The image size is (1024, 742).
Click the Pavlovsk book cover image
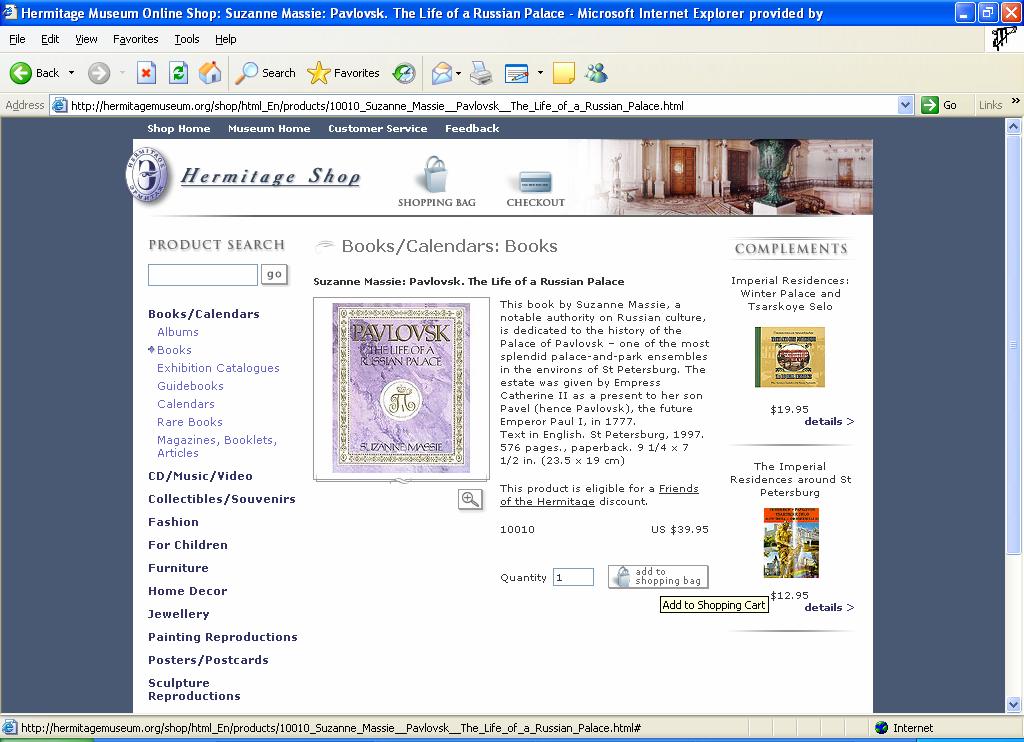pos(401,387)
